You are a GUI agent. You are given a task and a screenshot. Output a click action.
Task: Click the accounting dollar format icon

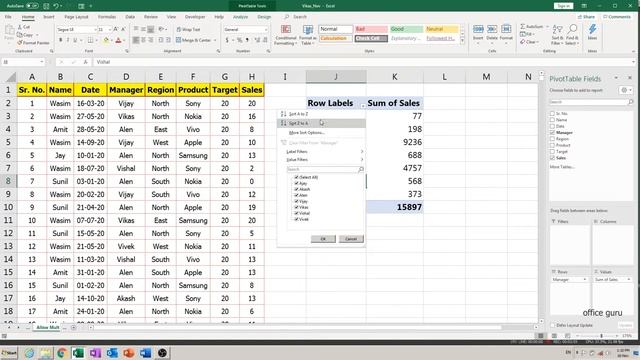click(x=227, y=40)
